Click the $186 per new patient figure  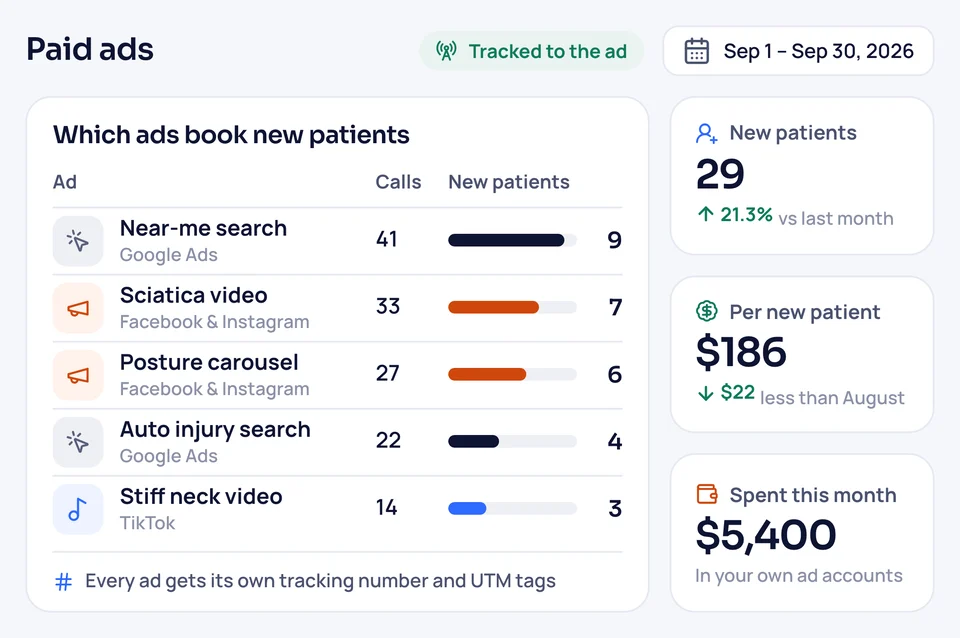(x=741, y=353)
